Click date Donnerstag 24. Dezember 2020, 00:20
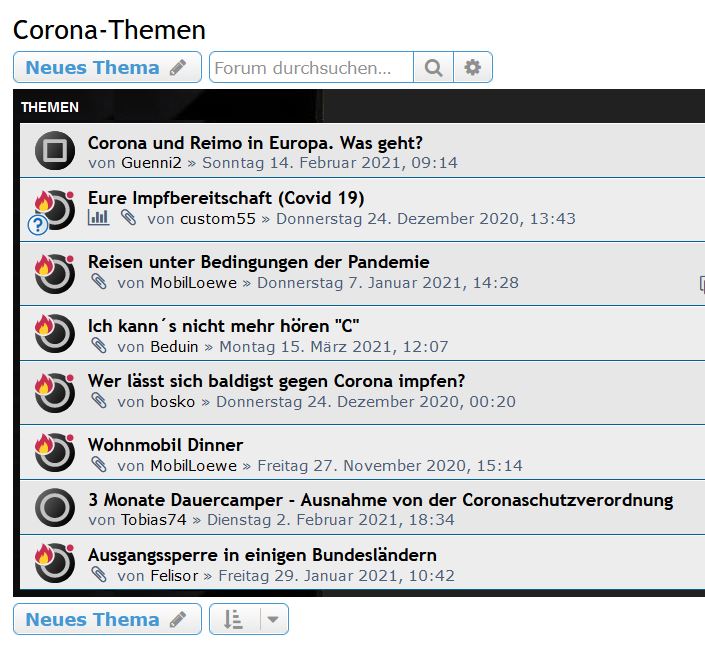705x645 pixels. [x=366, y=401]
